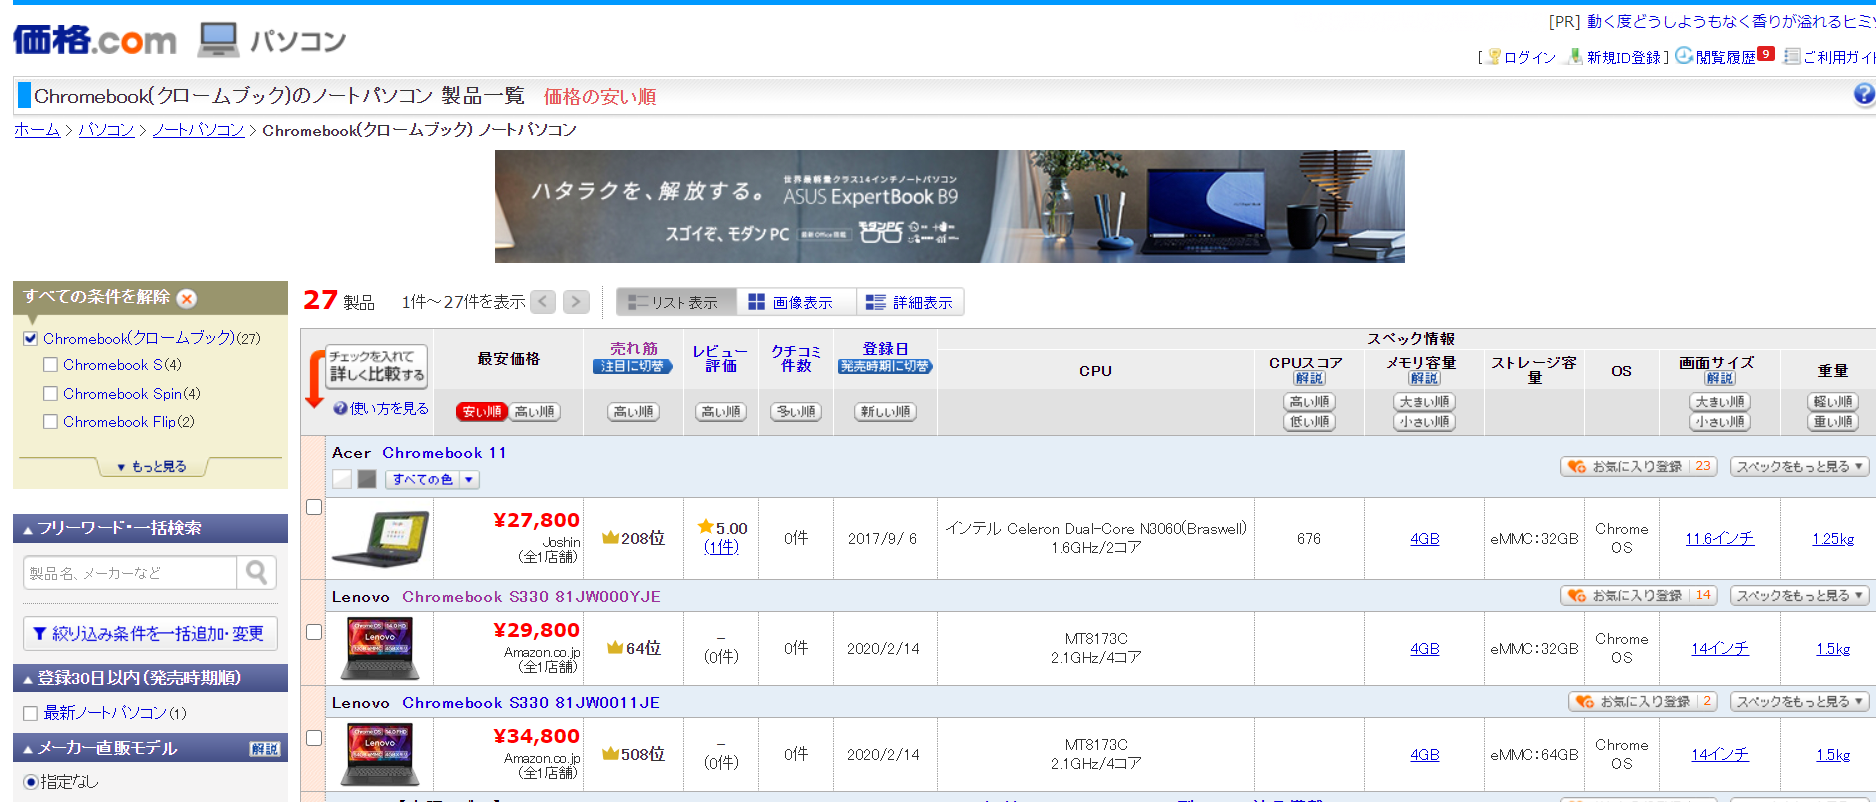Click チェックを入れて詳しく比較する button
This screenshot has width=1876, height=802.
click(x=377, y=366)
